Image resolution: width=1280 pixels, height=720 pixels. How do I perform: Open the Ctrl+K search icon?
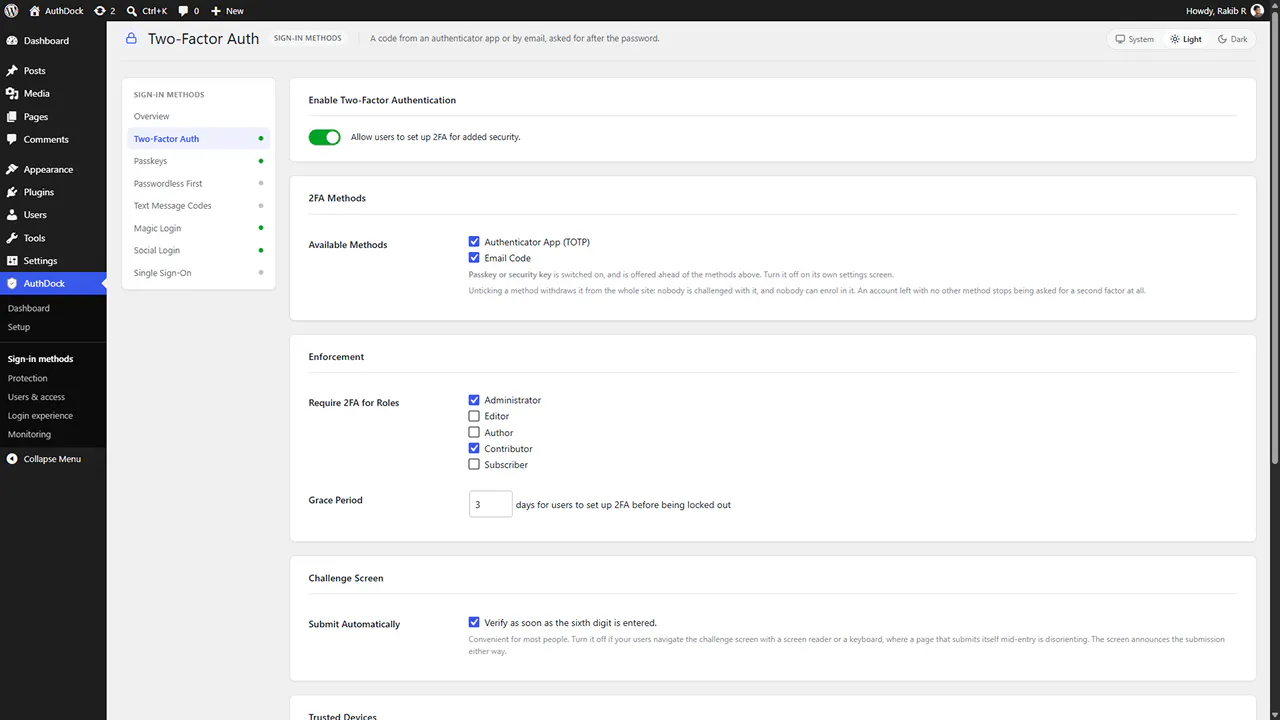point(132,11)
